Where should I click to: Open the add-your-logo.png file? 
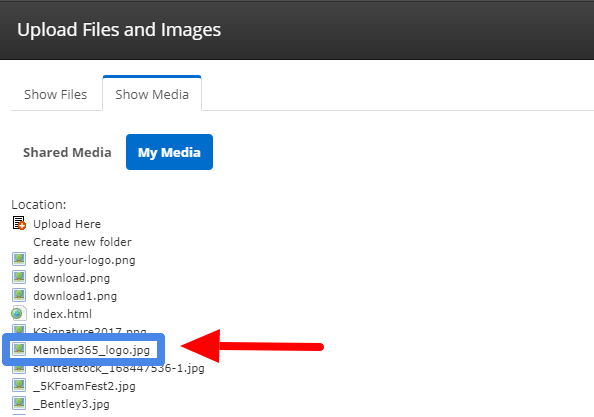pos(84,260)
